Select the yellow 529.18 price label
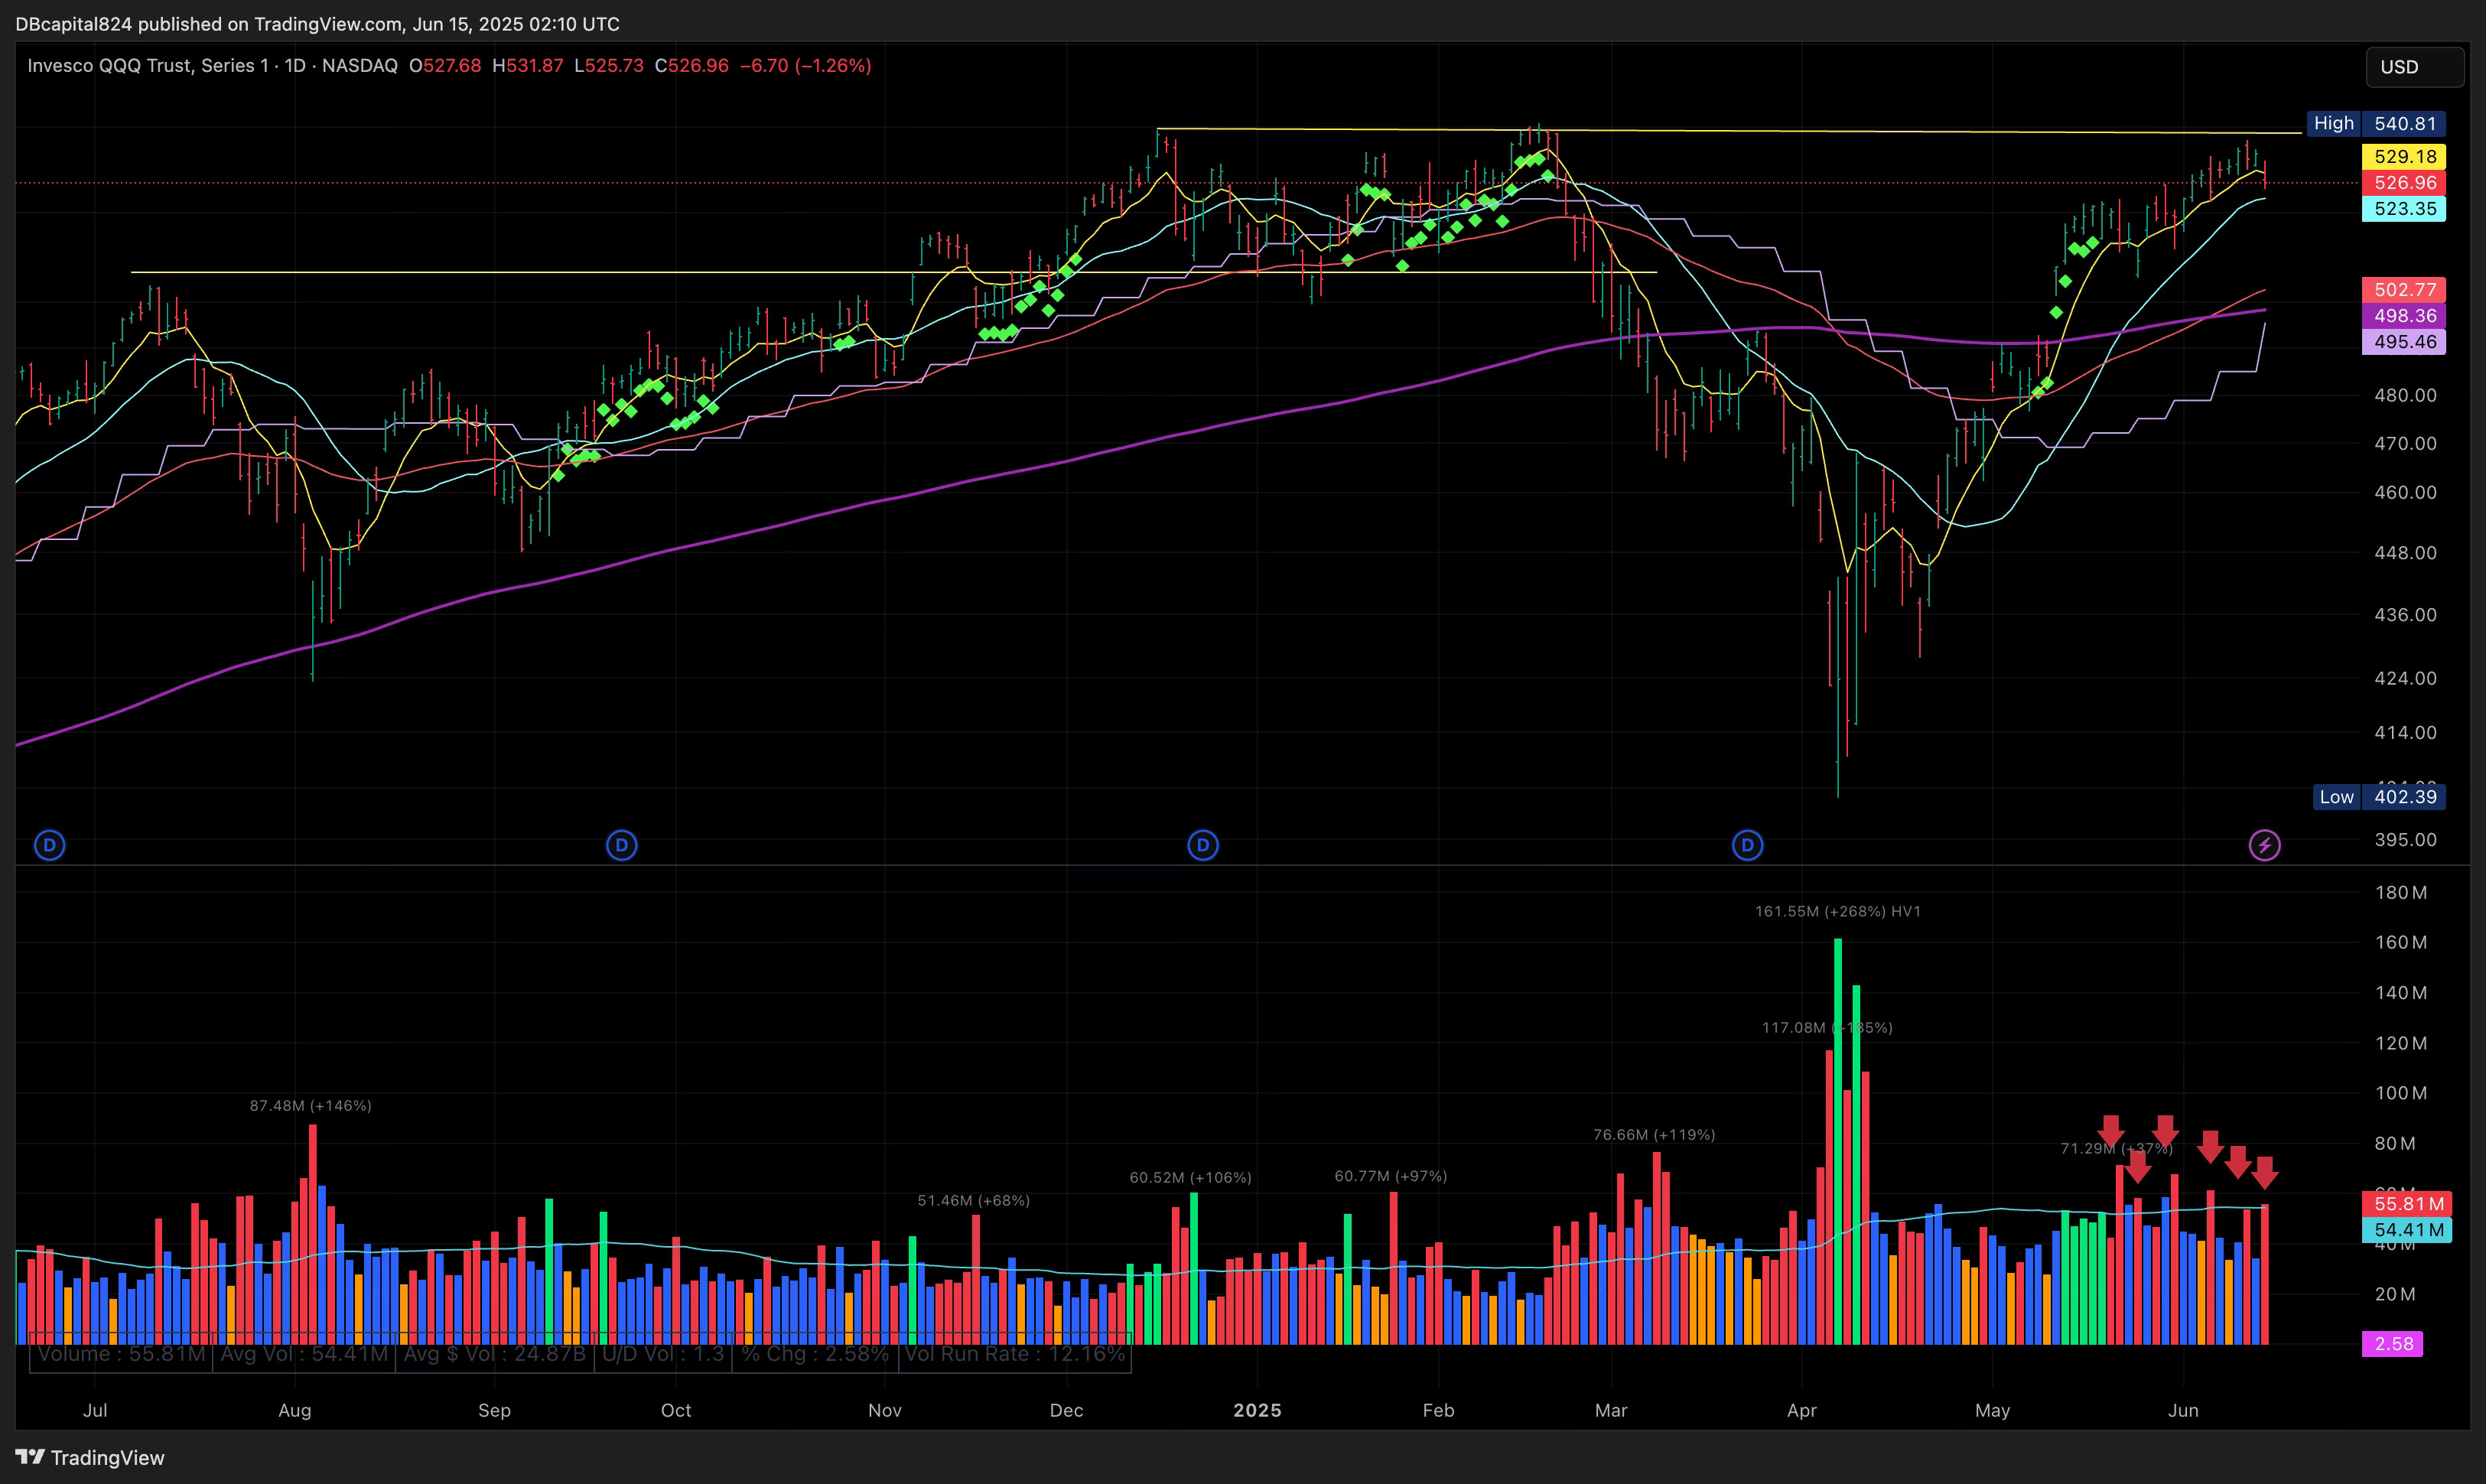The image size is (2486, 1484). click(2404, 156)
